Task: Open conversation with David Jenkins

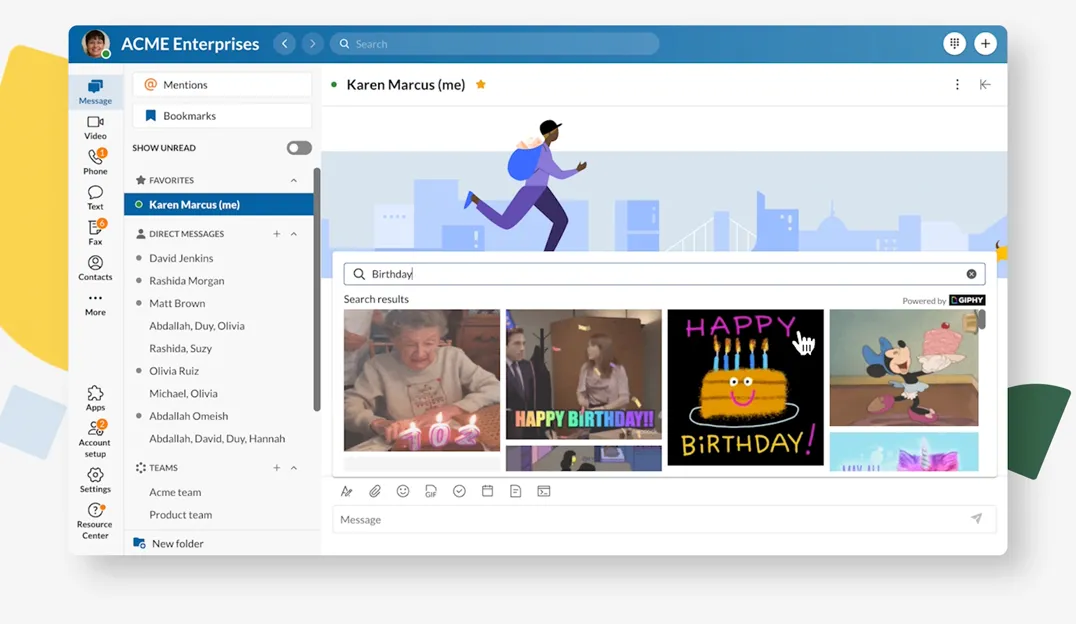Action: pos(181,258)
